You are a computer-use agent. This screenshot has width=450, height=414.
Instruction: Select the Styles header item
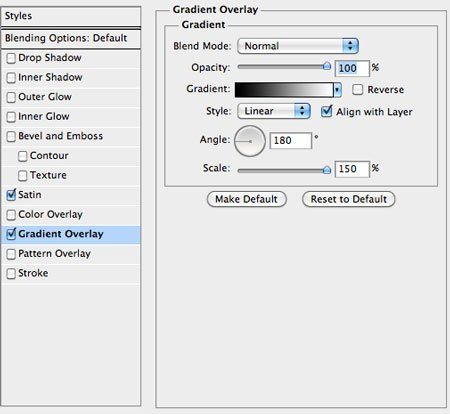[71, 17]
